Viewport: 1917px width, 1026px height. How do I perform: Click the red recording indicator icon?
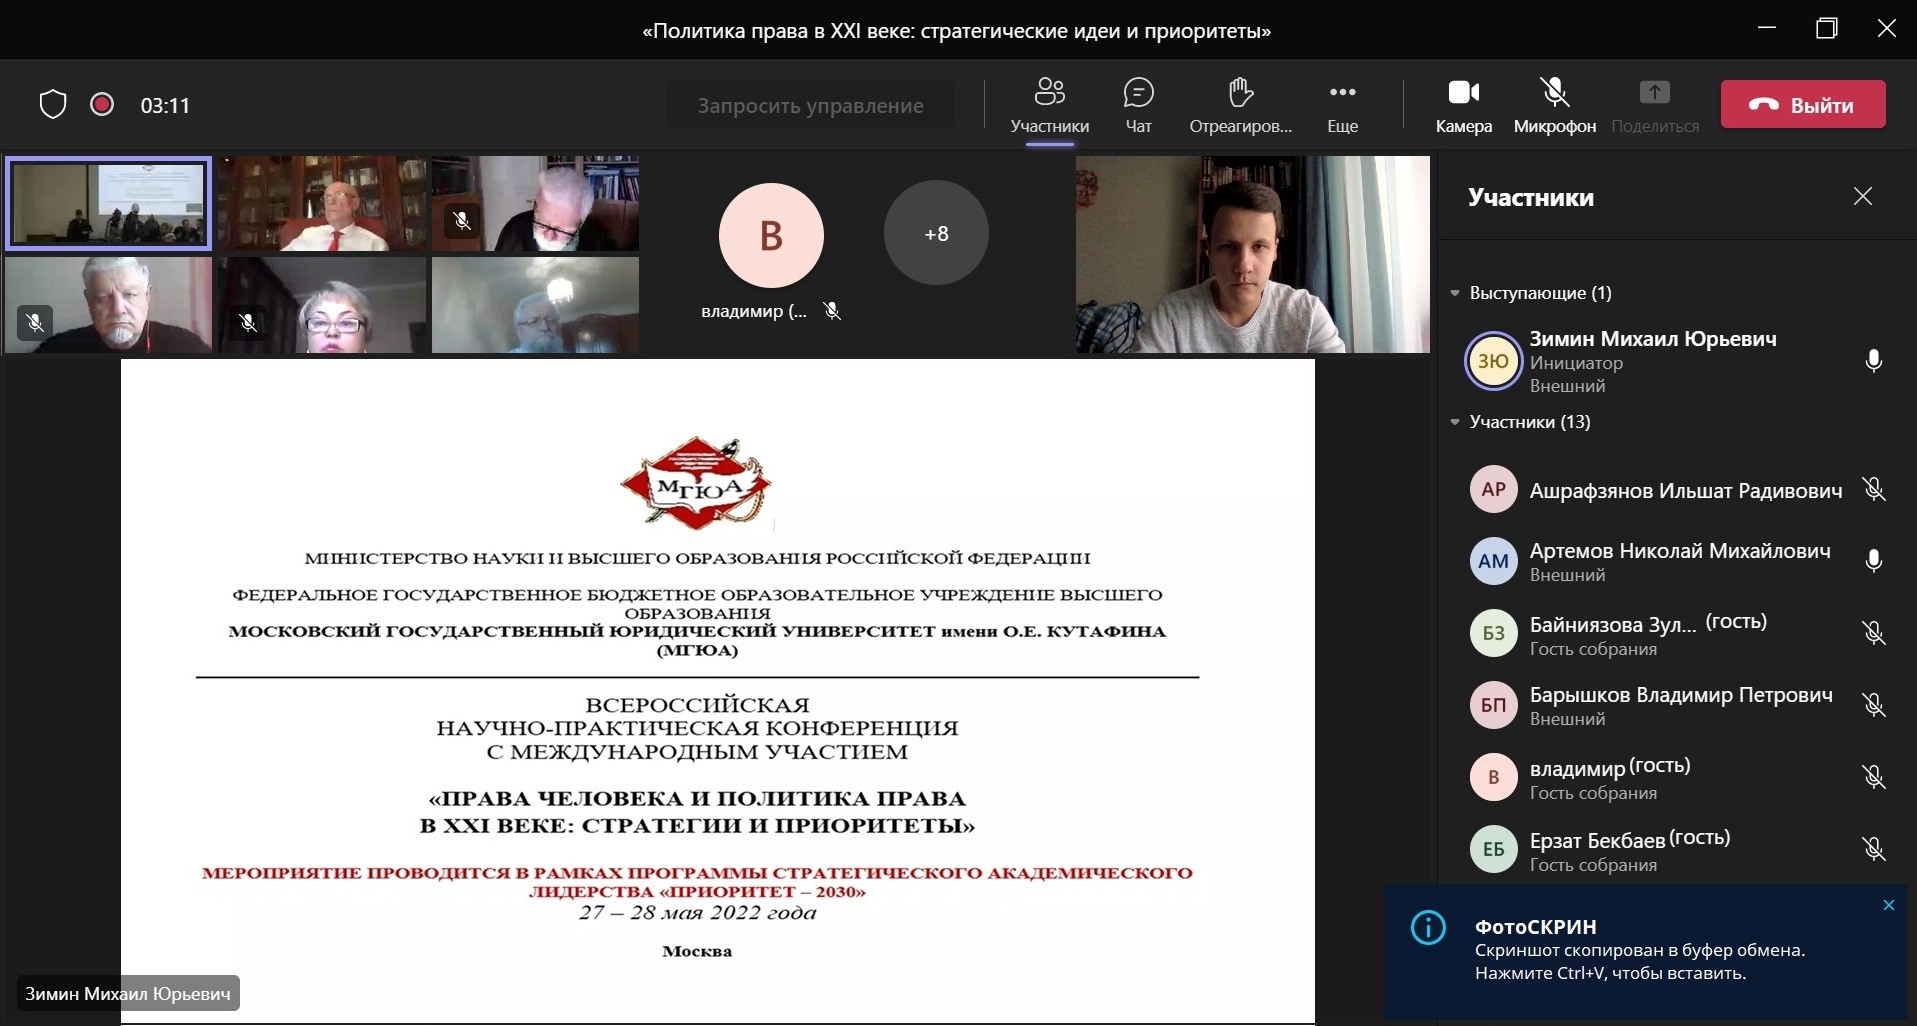(102, 105)
